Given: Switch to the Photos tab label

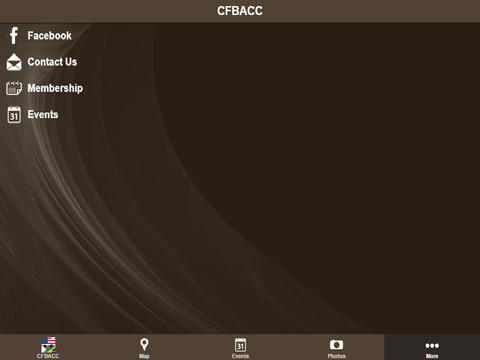Looking at the screenshot, I should pos(336,356).
